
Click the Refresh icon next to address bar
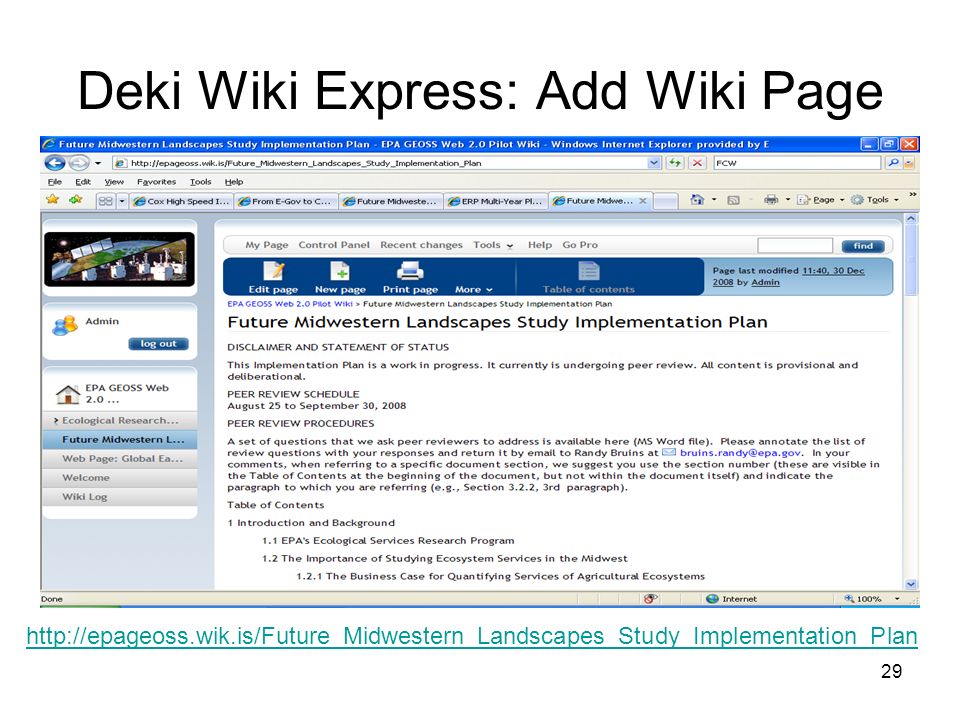[675, 163]
